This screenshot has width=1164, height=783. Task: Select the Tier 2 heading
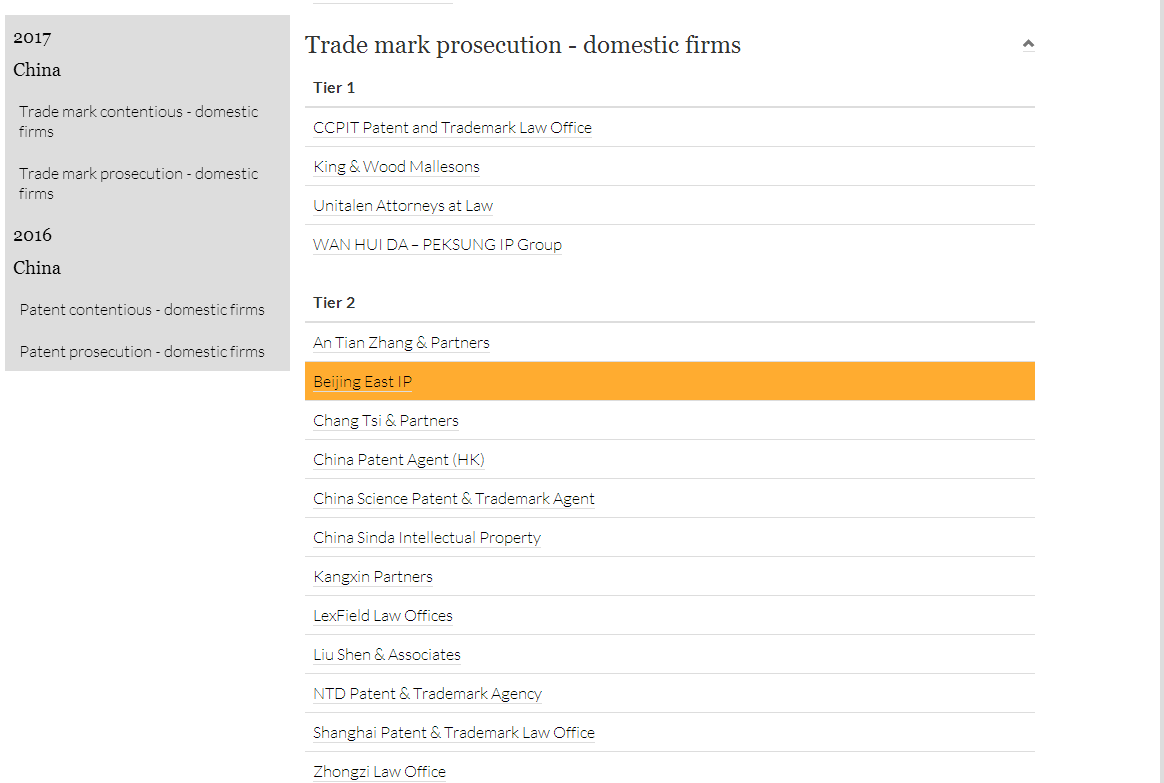point(334,303)
